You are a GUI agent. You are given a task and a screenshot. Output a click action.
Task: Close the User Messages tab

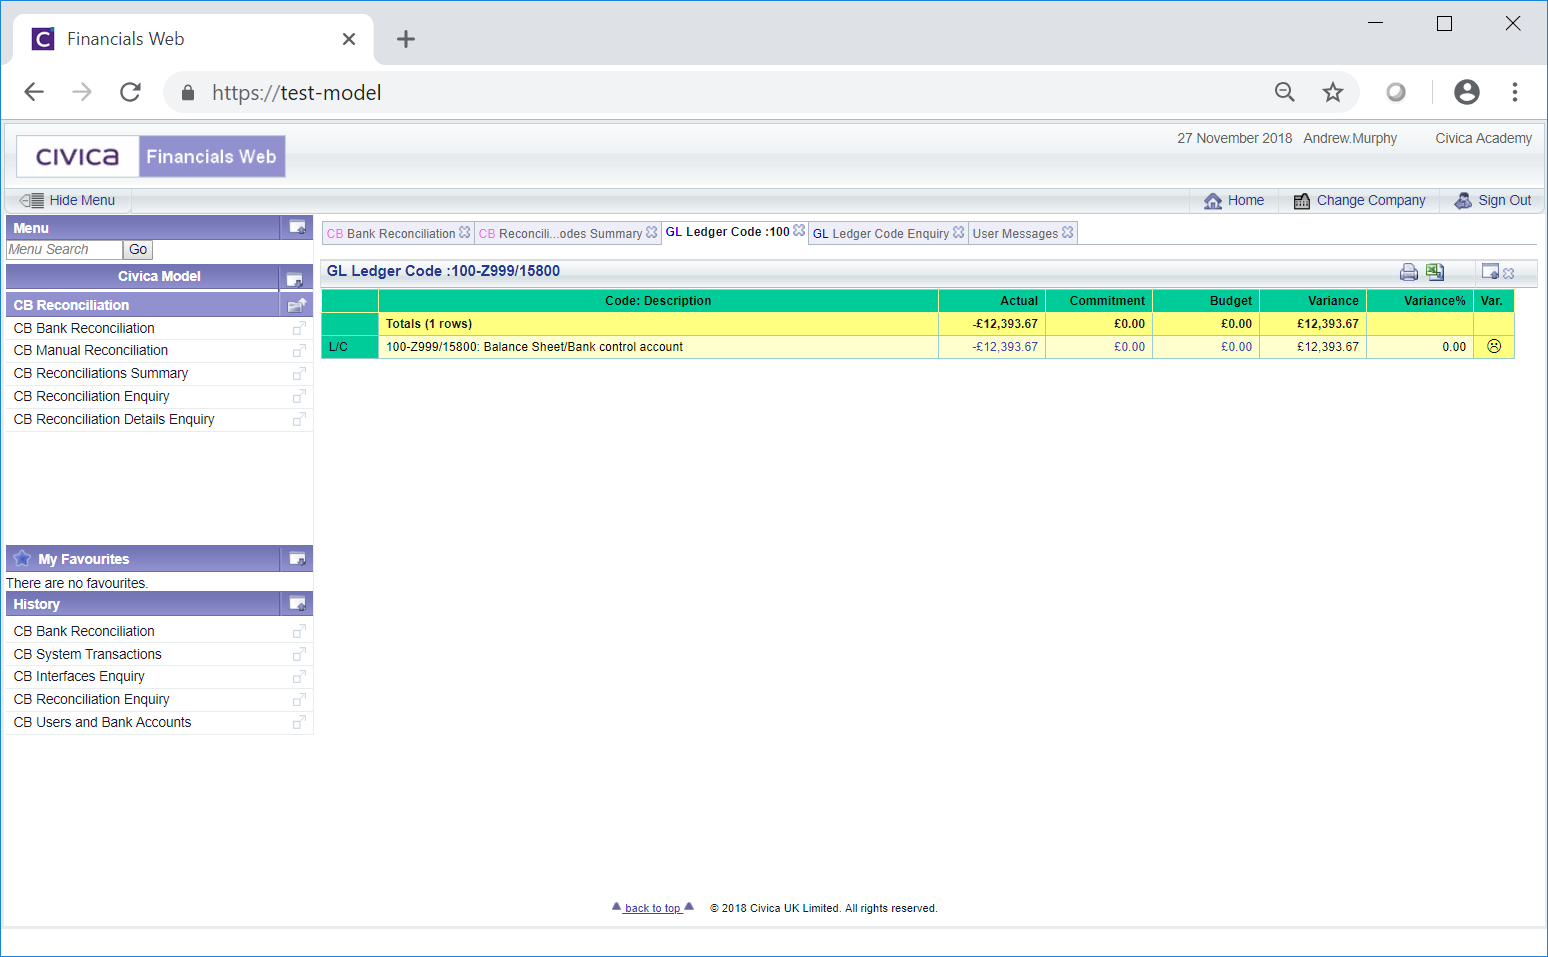click(1068, 232)
